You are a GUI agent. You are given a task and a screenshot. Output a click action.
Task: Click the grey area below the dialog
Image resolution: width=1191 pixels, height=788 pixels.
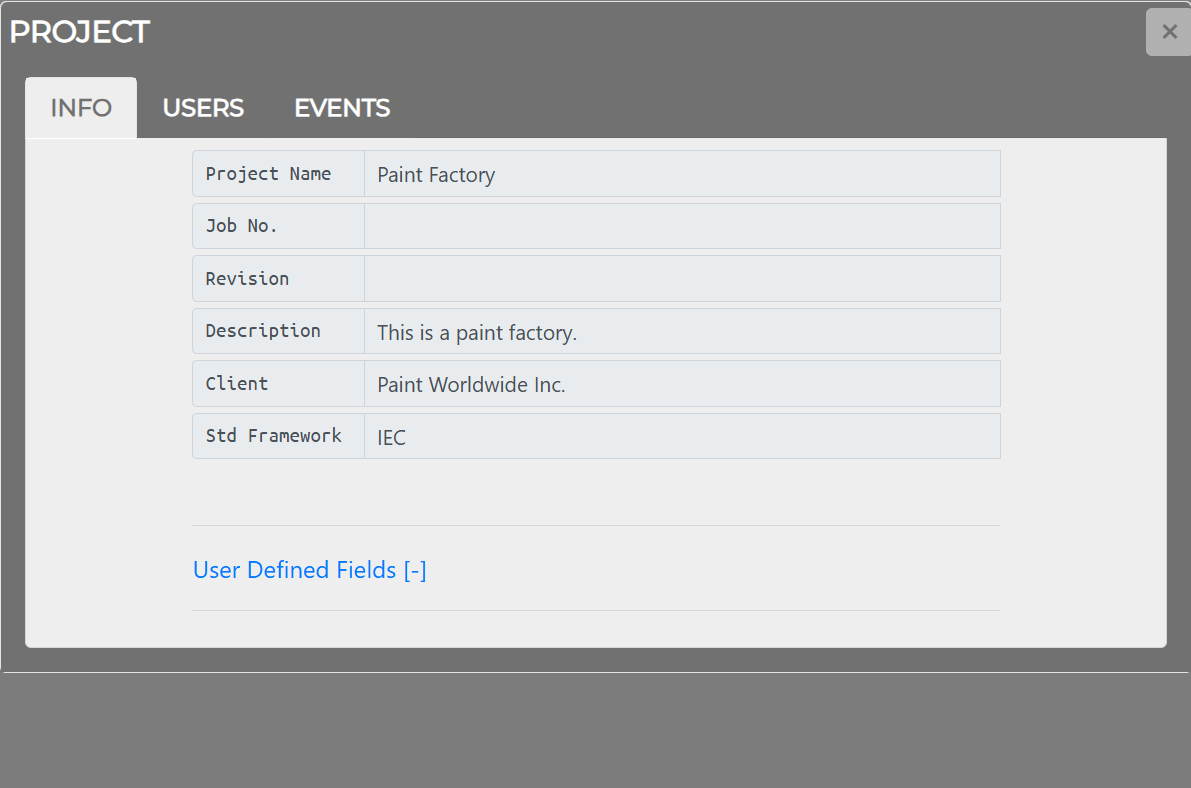(x=596, y=731)
